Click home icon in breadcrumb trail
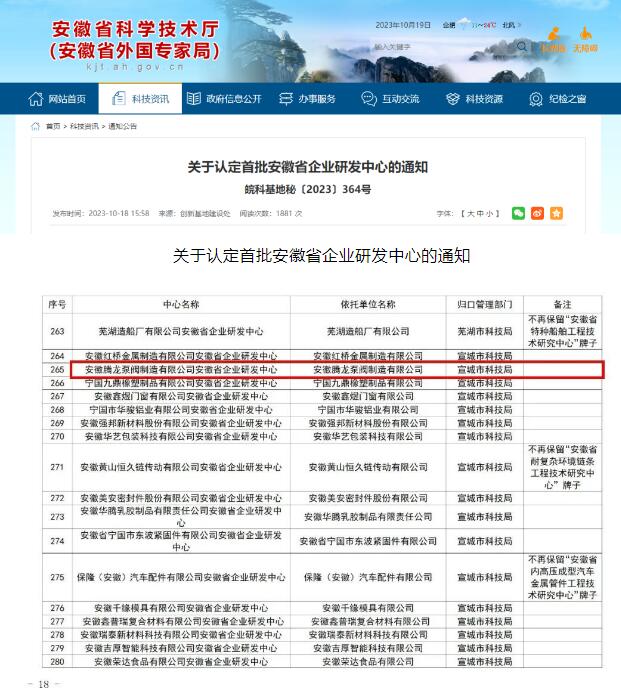This screenshot has width=621, height=690. click(x=35, y=126)
